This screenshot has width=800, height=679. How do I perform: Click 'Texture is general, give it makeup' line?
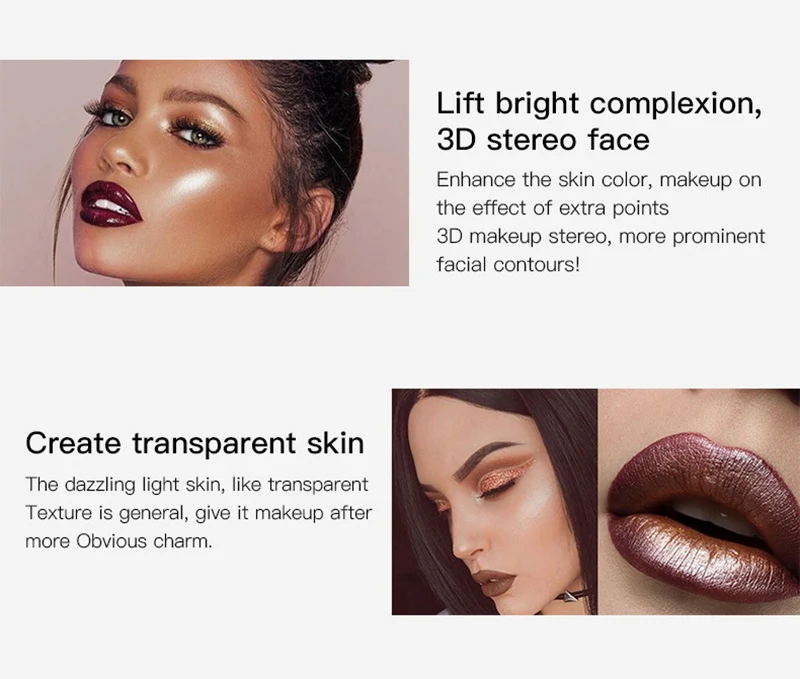tap(199, 513)
